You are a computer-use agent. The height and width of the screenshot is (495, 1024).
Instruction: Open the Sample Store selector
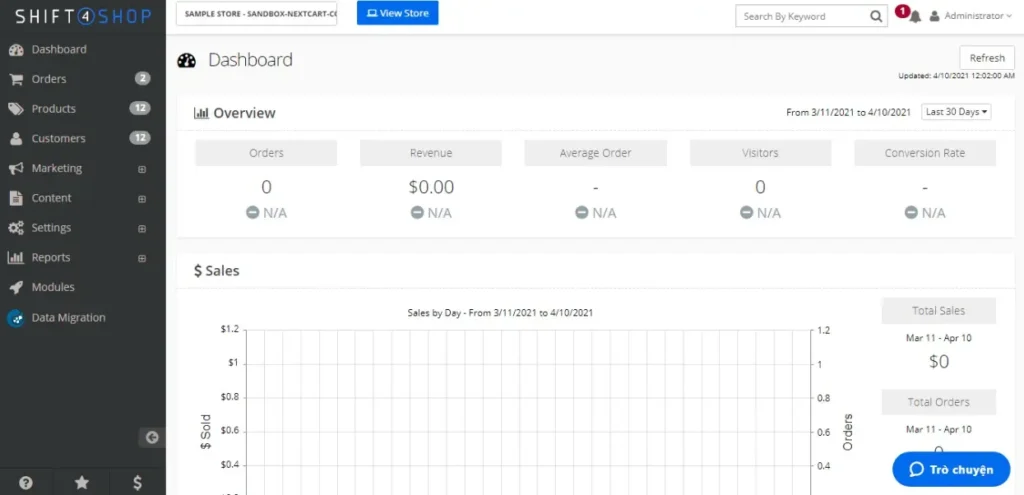(x=257, y=14)
